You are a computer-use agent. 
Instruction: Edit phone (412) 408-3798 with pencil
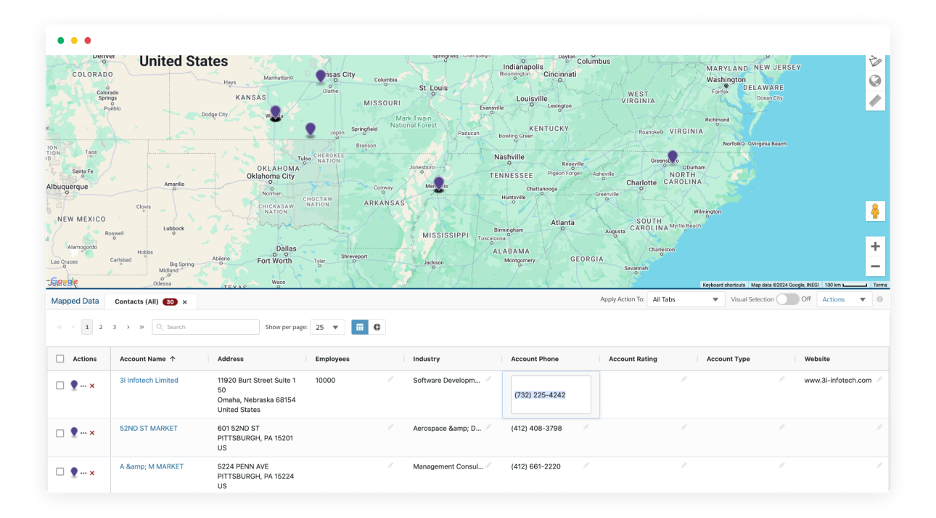(586, 427)
